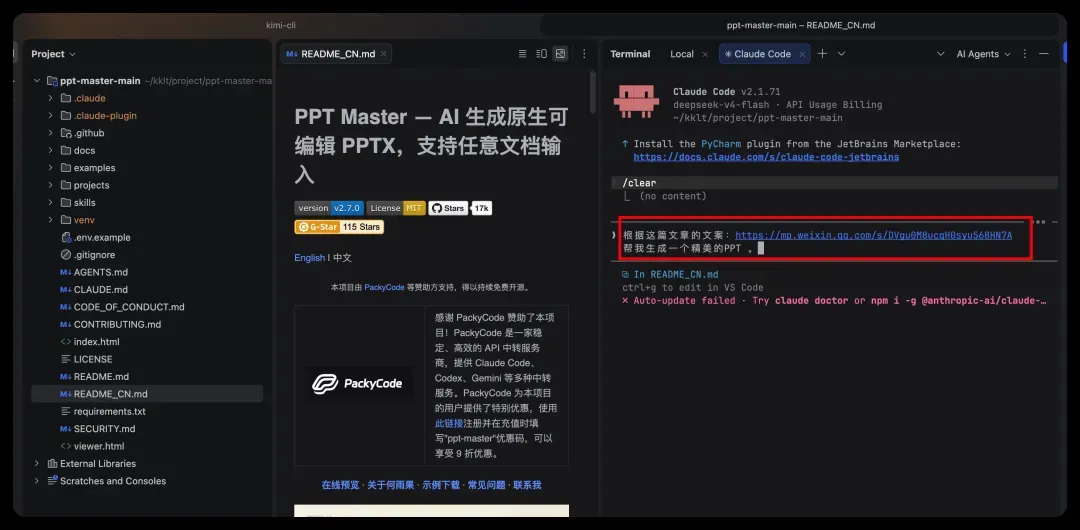Select index.html in project tree
1080x530 pixels.
click(x=96, y=342)
